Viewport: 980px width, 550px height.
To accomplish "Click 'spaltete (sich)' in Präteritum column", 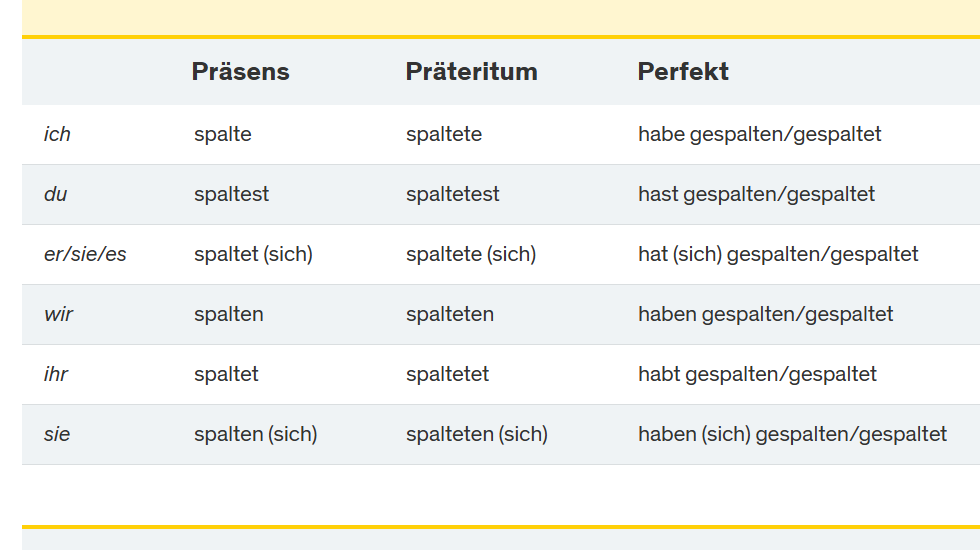I will point(470,254).
